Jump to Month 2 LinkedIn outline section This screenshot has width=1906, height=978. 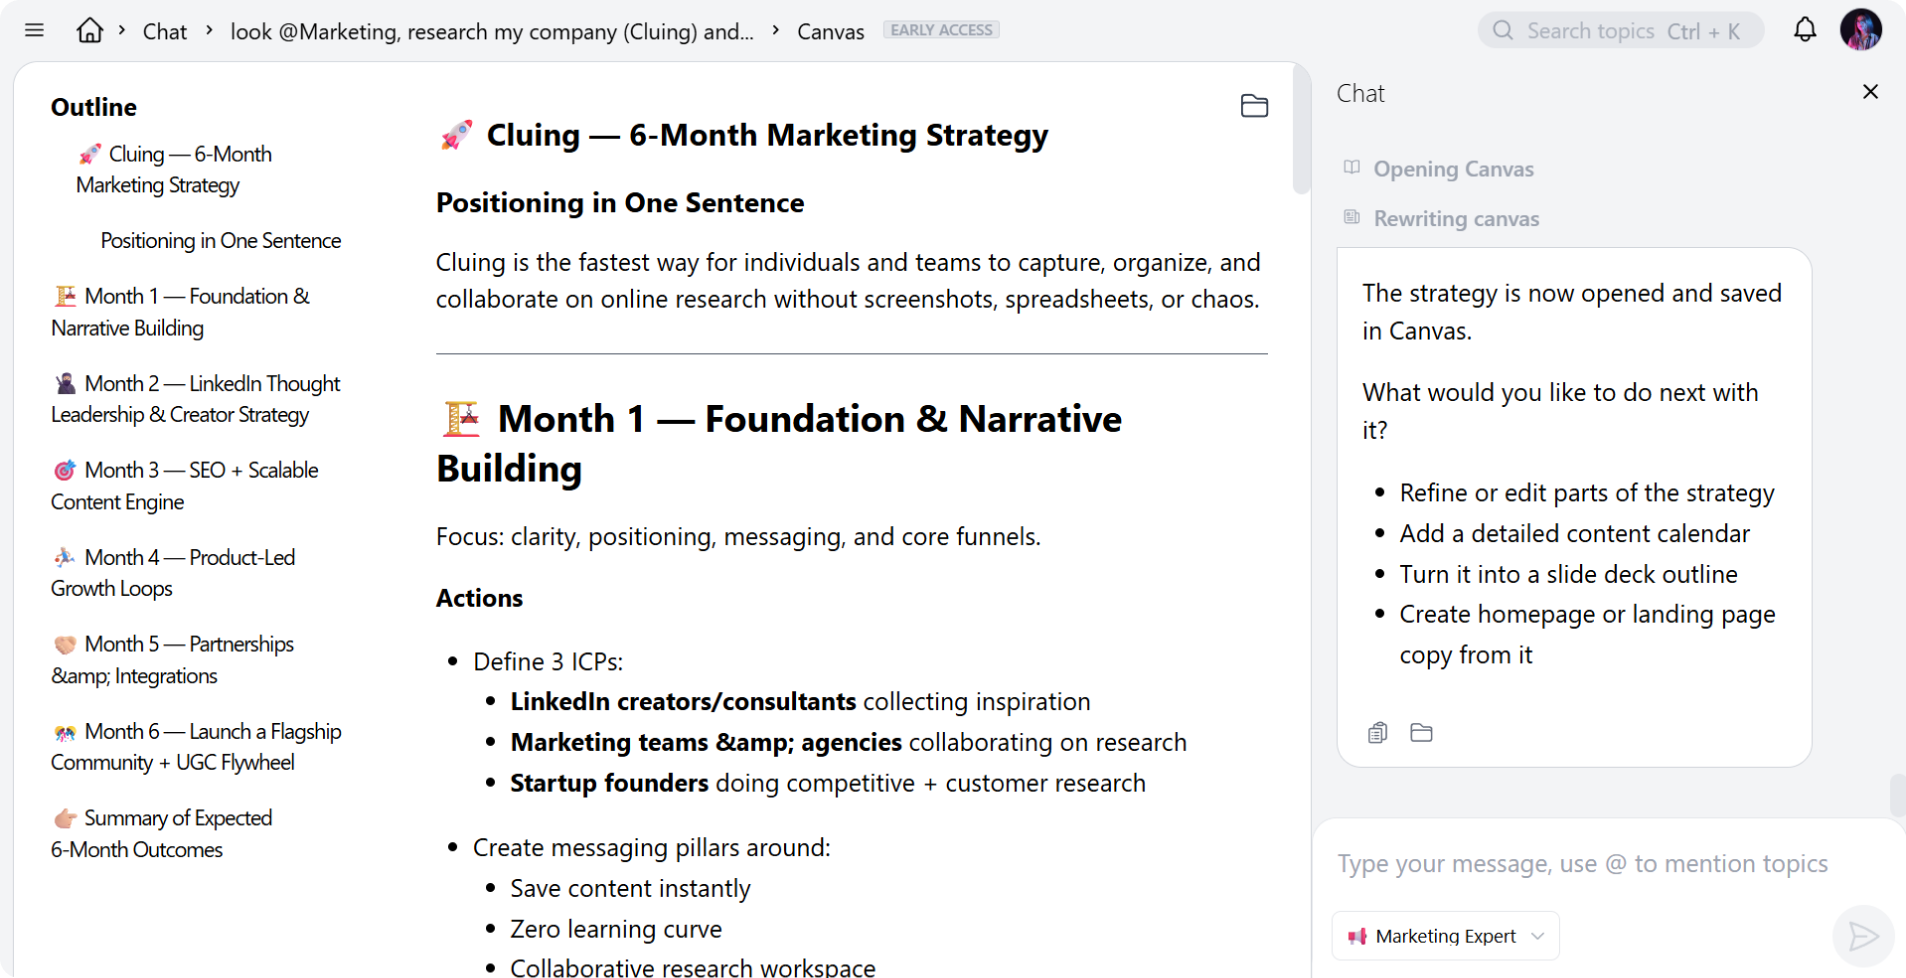[196, 399]
